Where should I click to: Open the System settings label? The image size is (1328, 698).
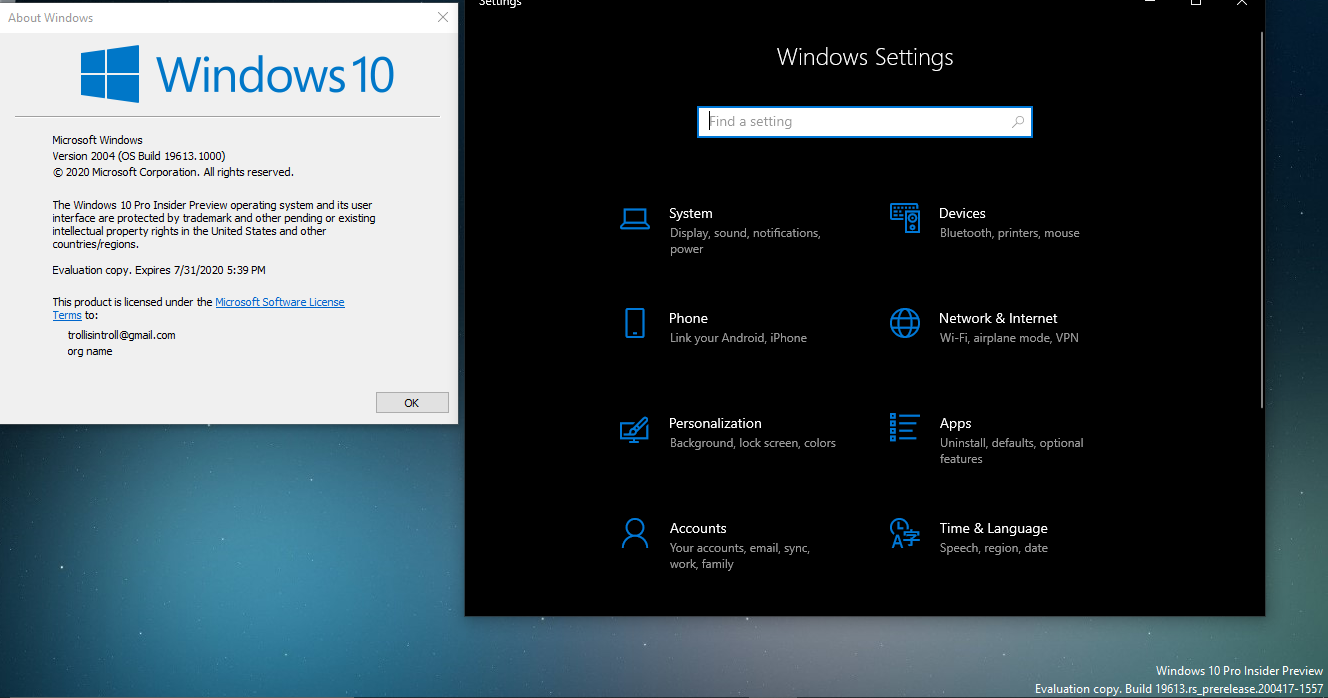click(691, 213)
